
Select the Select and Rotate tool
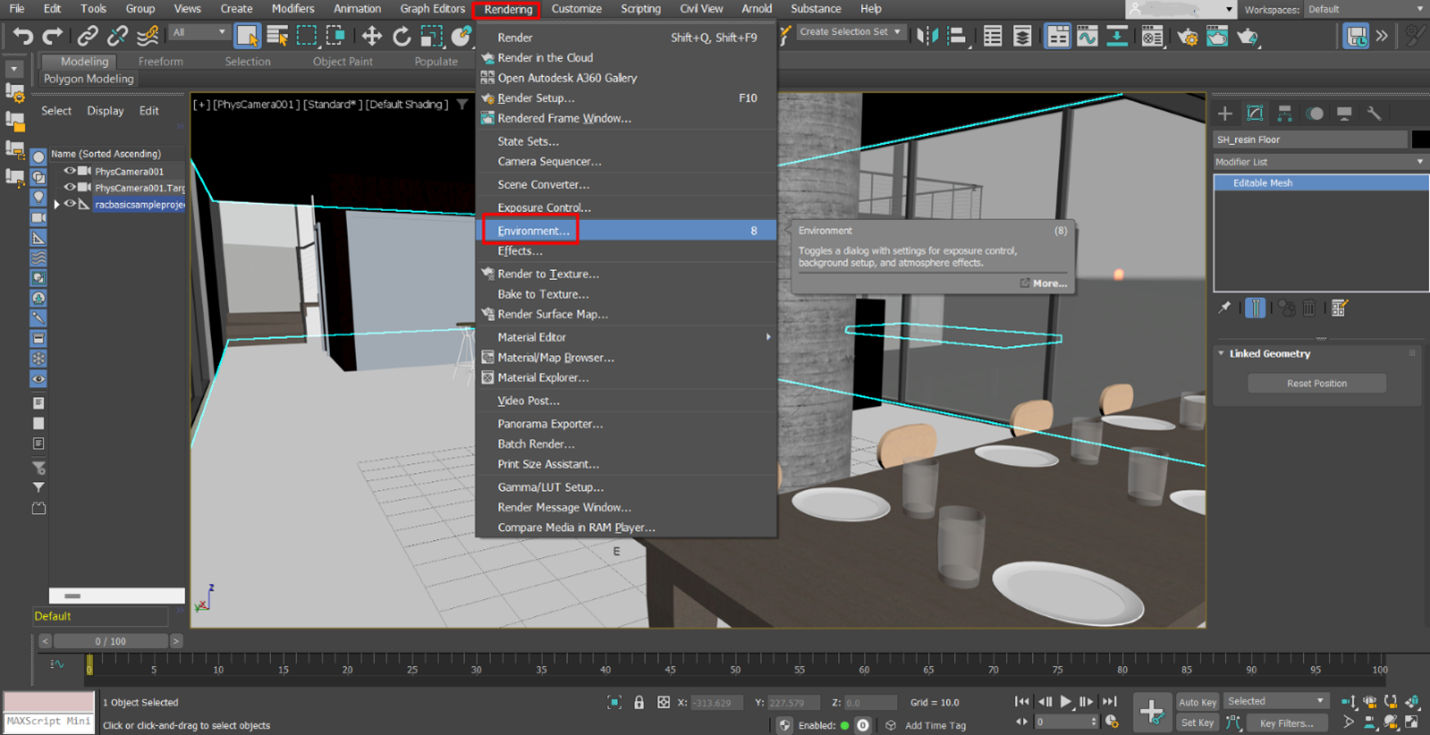pos(400,37)
